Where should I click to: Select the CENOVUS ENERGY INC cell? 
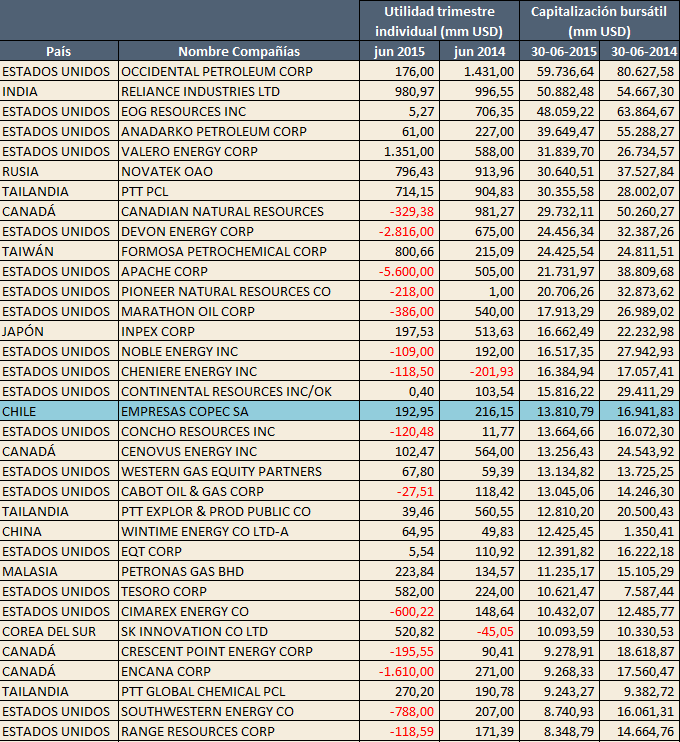239,451
